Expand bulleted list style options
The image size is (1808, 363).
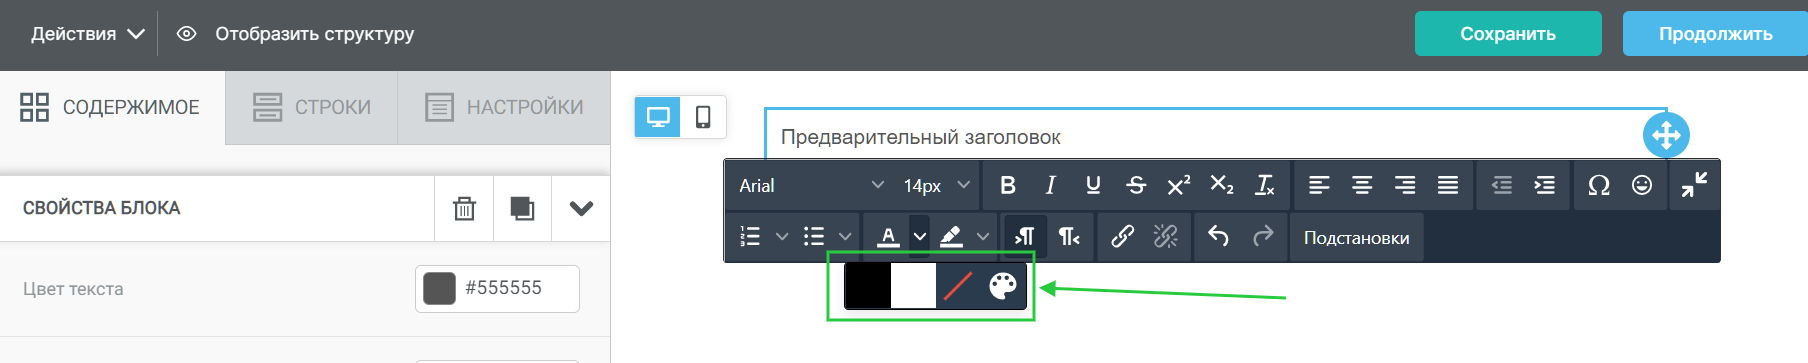[845, 237]
